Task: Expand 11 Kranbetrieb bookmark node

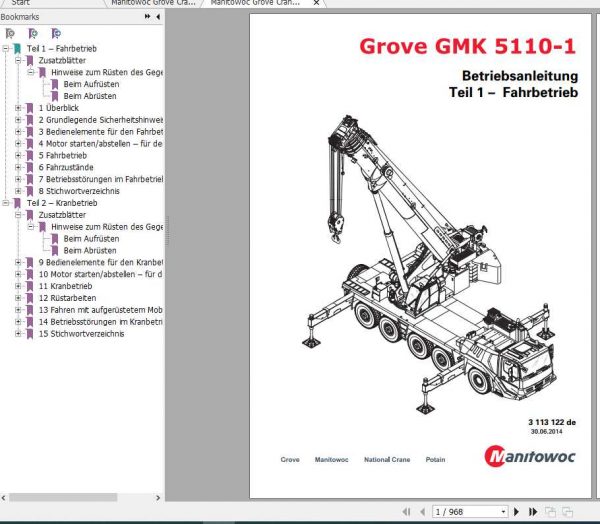Action: 18,286
